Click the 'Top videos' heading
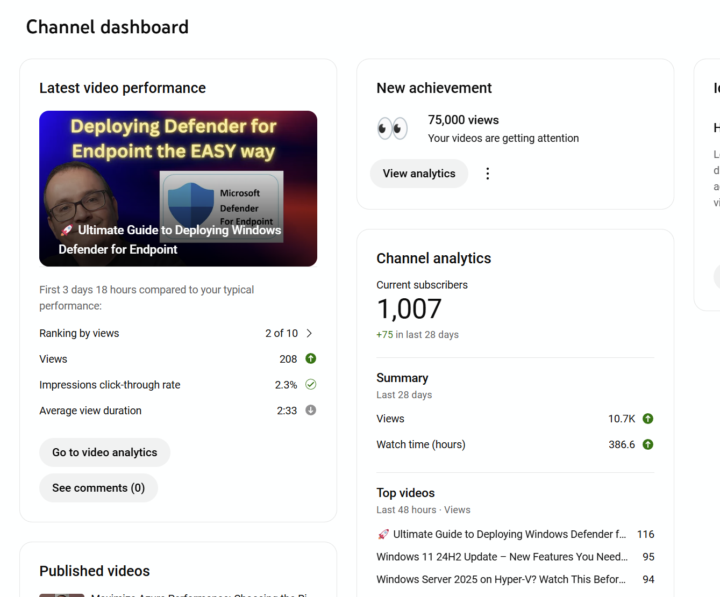The image size is (720, 597). tap(405, 493)
